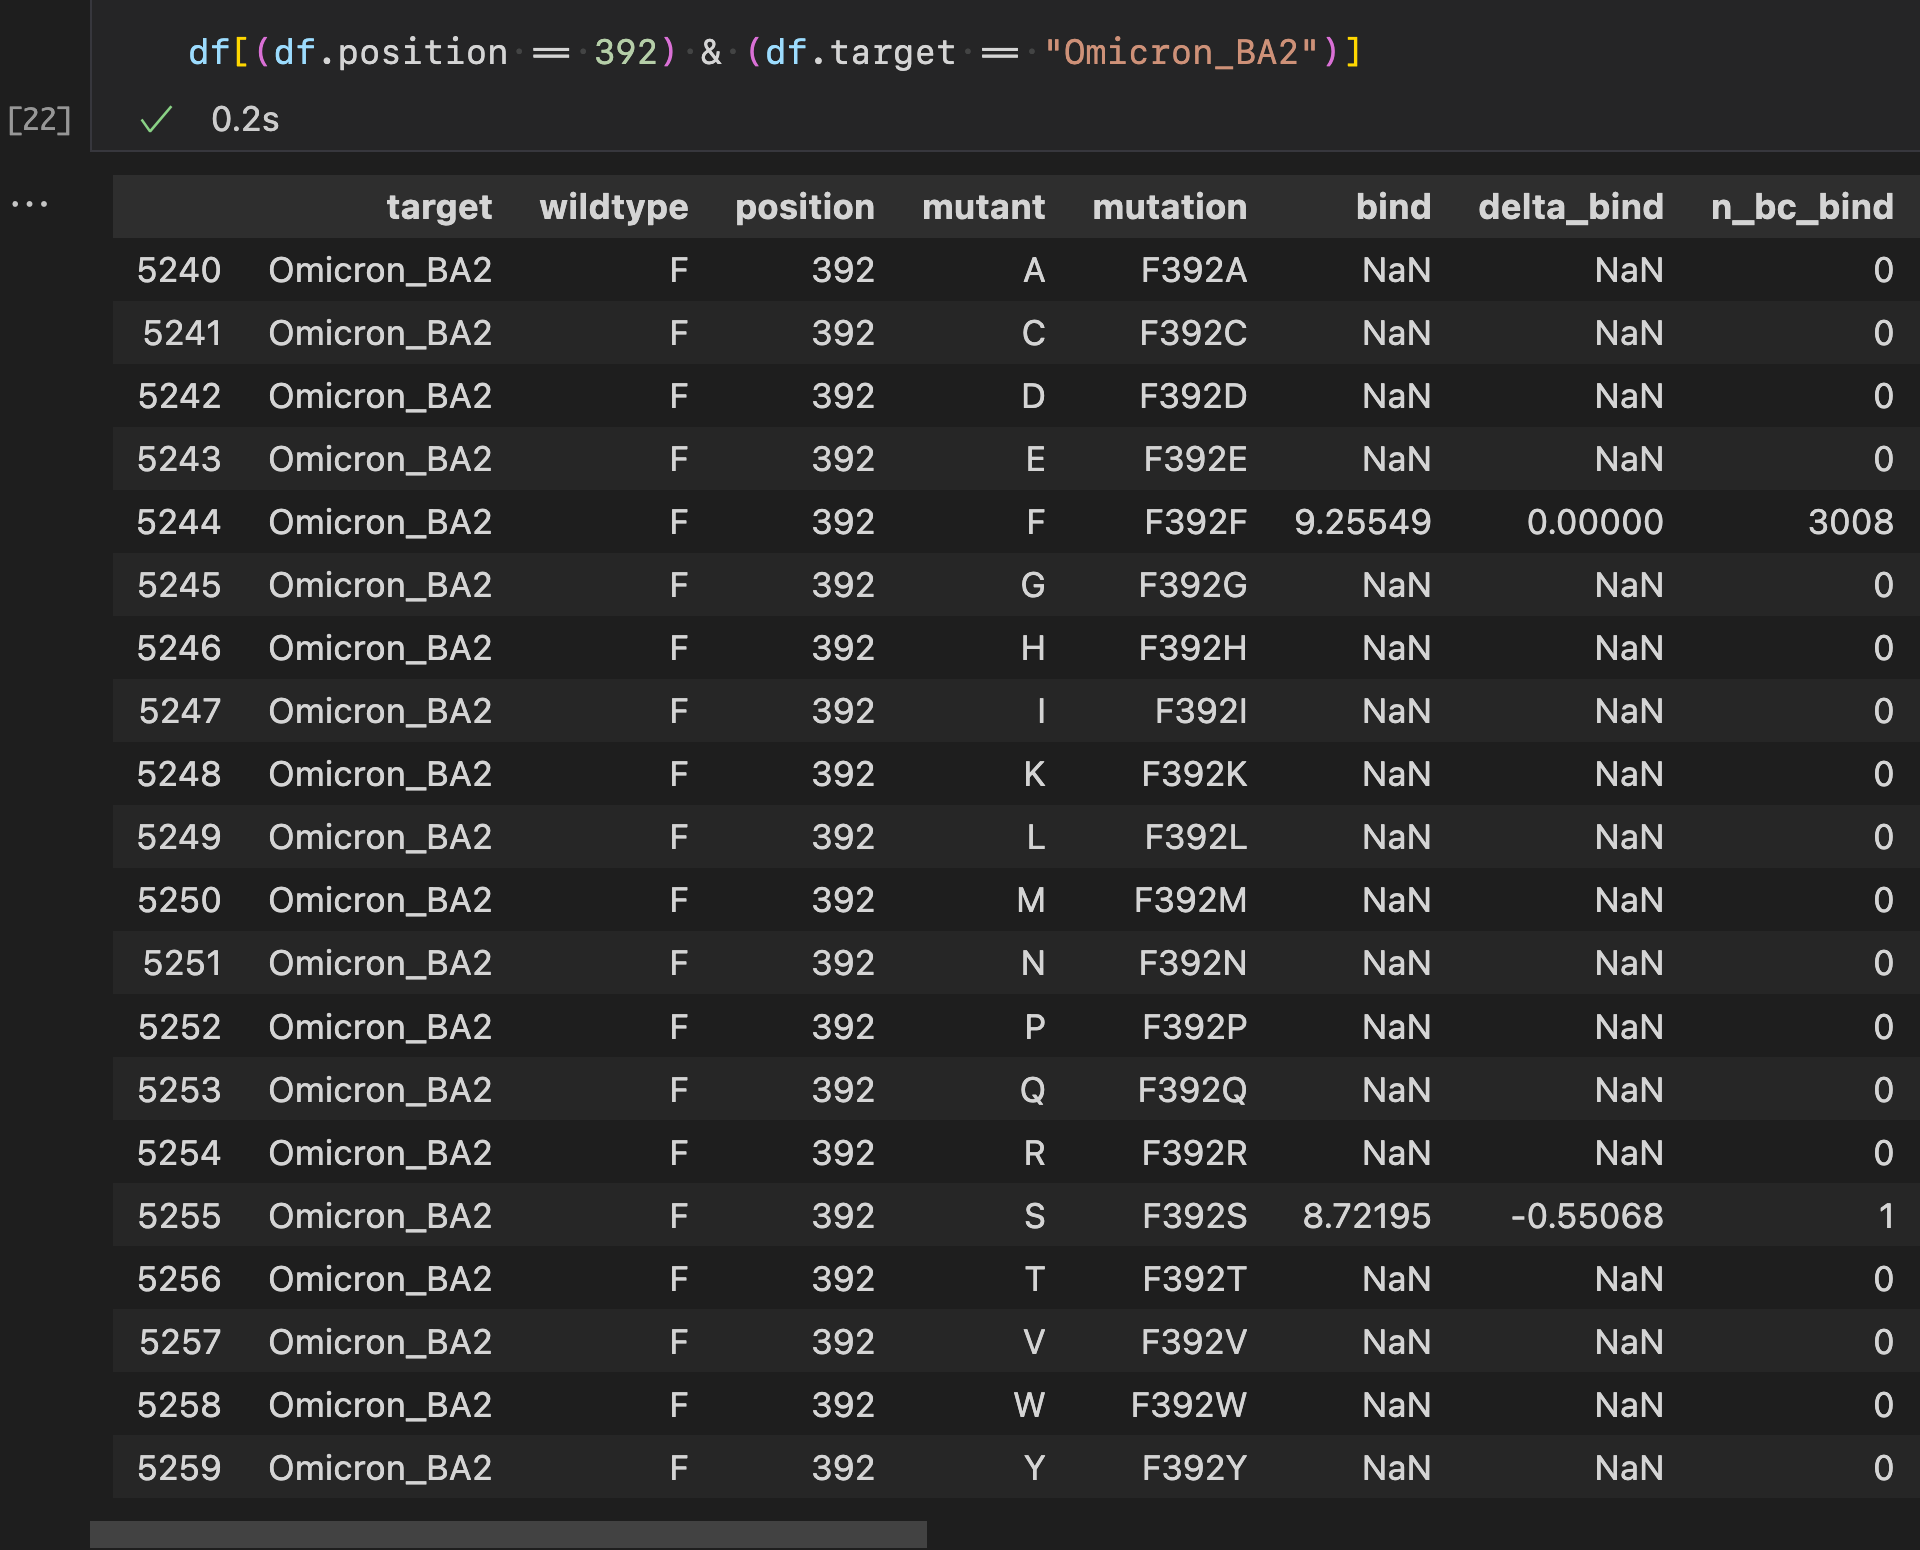
Task: Click the n_bc_bind value 3008
Action: point(1849,521)
